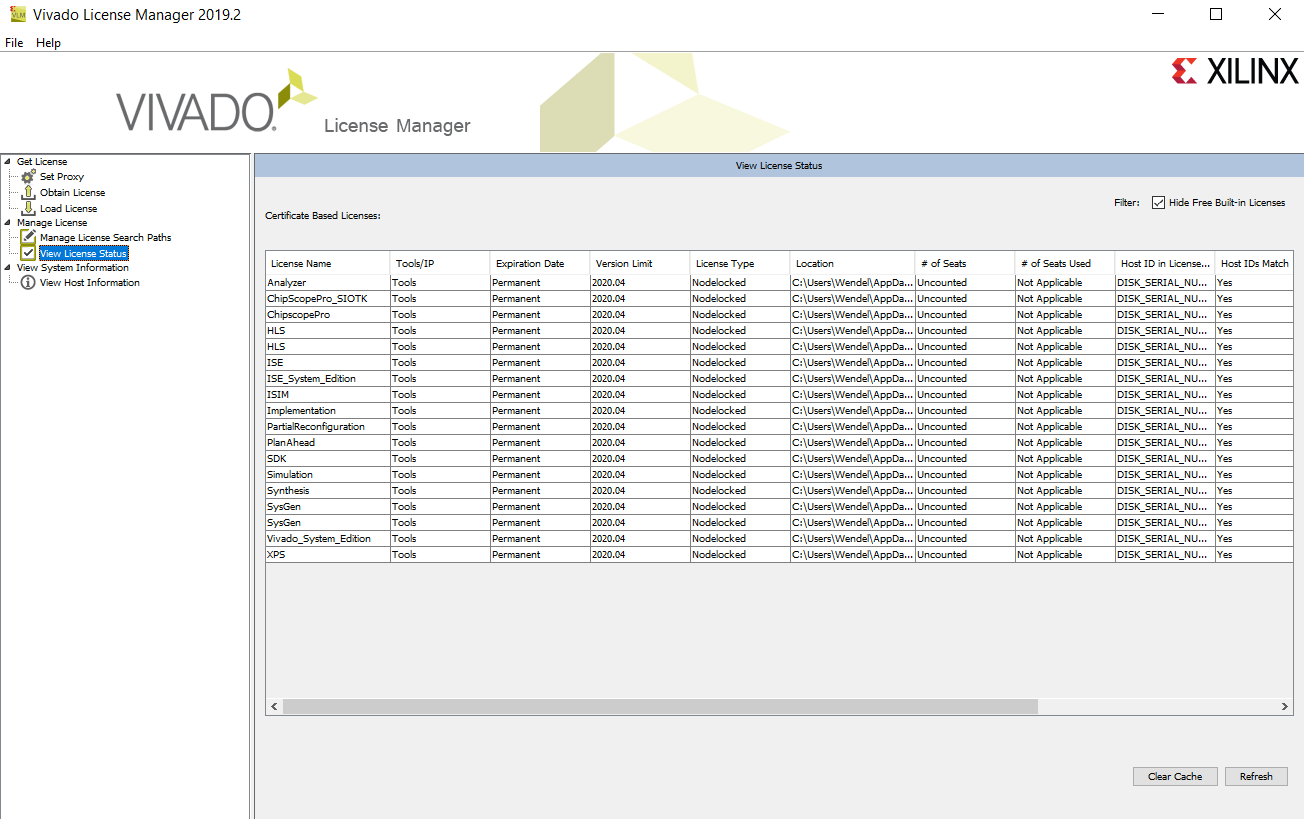Click the Obtain License download icon

coord(28,192)
